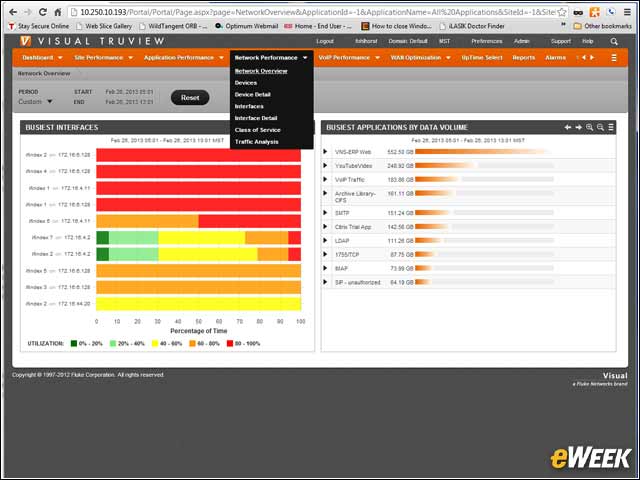Reload the page with browser refresh icon
Viewport: 640px width, 480px height.
click(42, 12)
